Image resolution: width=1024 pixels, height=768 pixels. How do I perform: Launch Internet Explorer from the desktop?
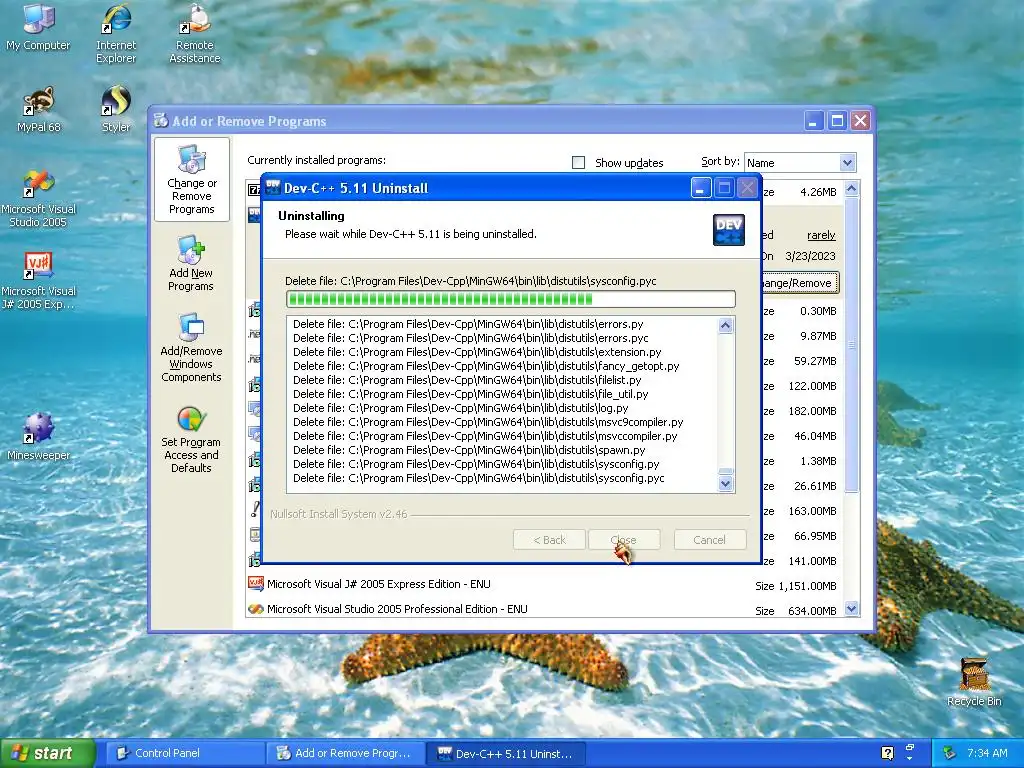coord(116,33)
